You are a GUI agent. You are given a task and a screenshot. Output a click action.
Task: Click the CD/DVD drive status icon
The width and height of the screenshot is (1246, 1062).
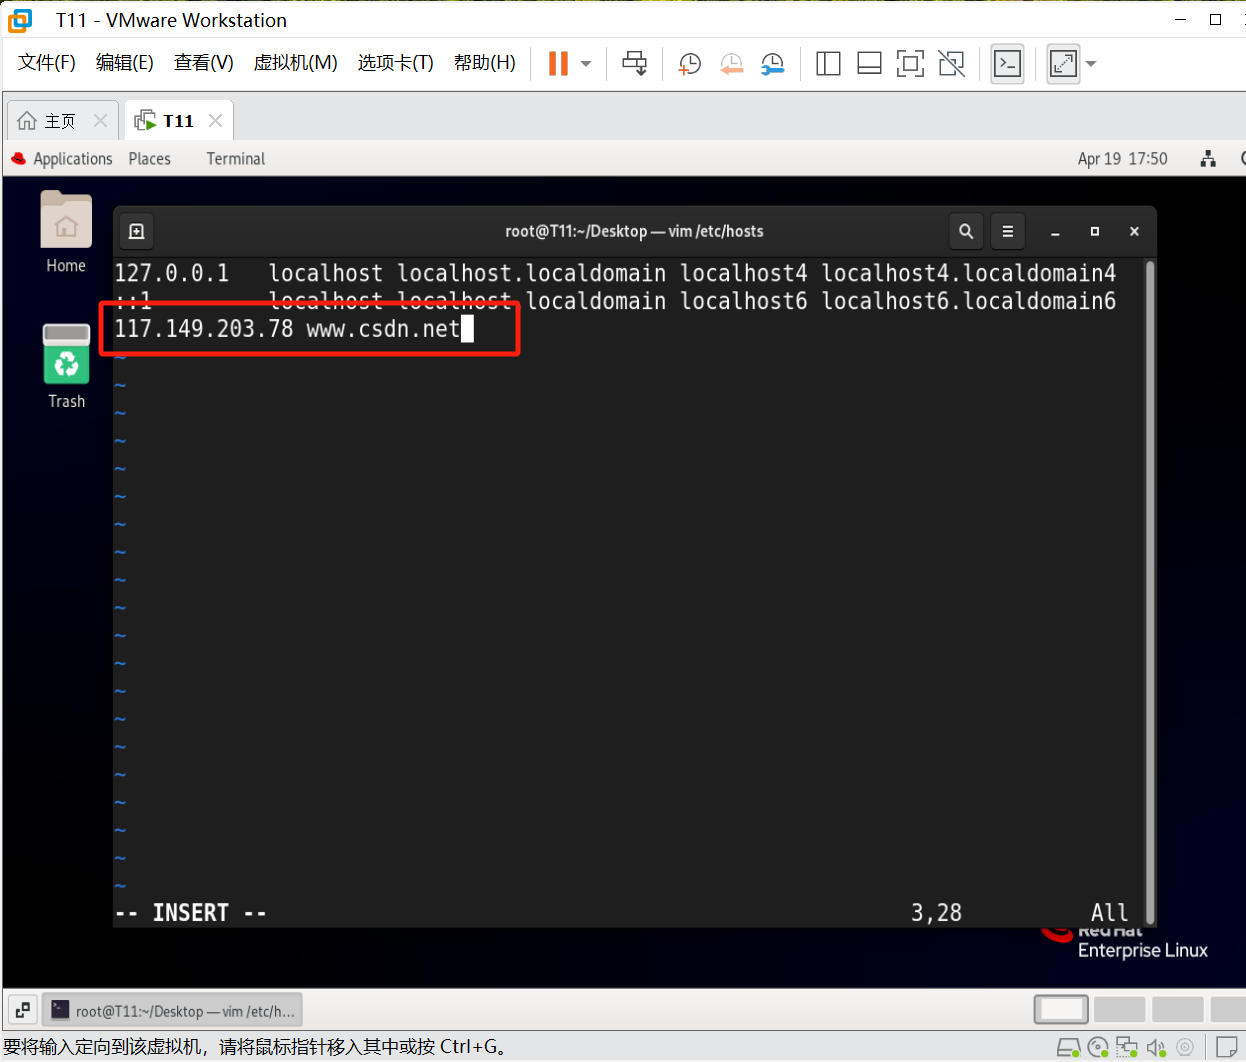tap(1098, 1048)
